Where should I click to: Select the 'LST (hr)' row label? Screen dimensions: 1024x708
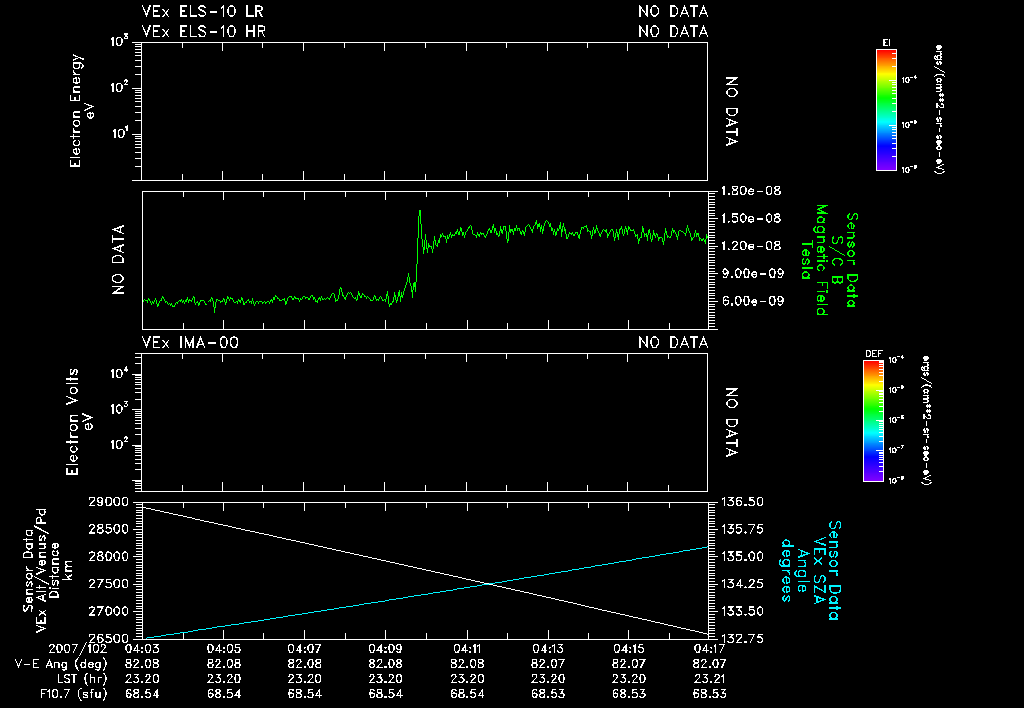point(80,679)
